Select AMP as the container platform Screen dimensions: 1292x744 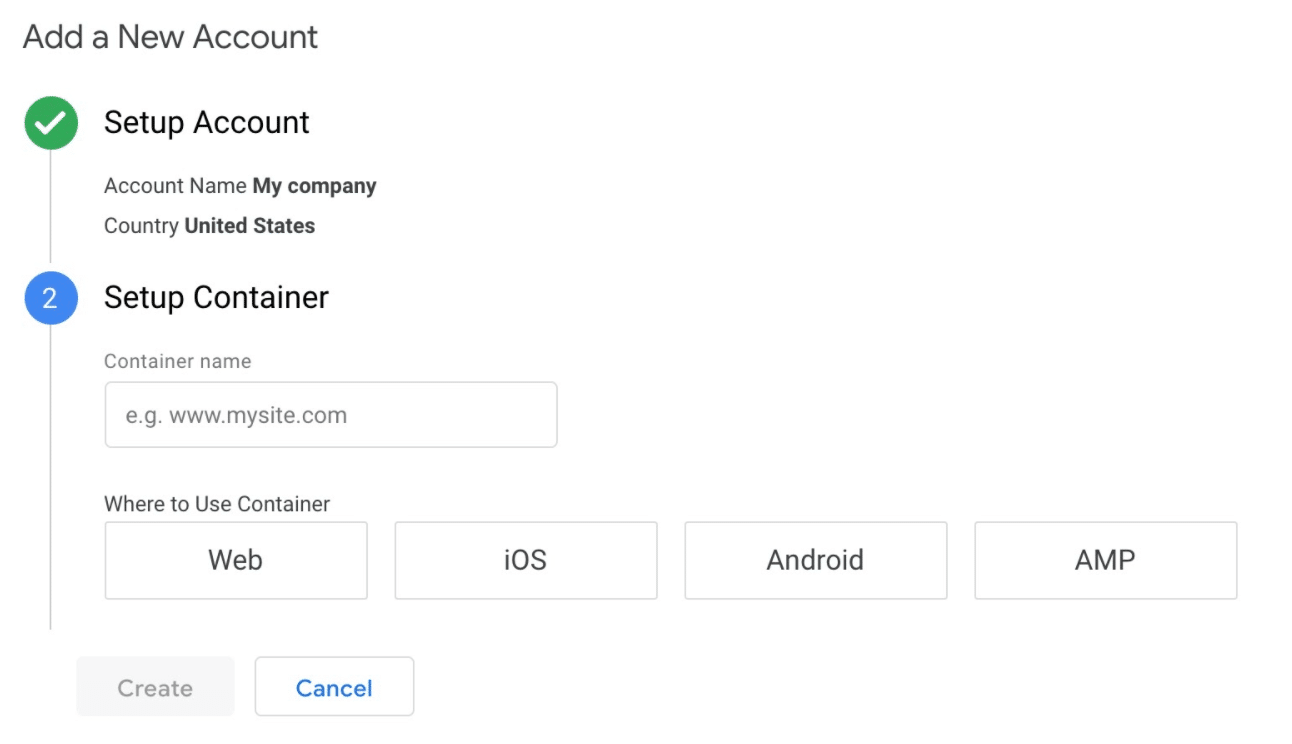[x=1105, y=560]
